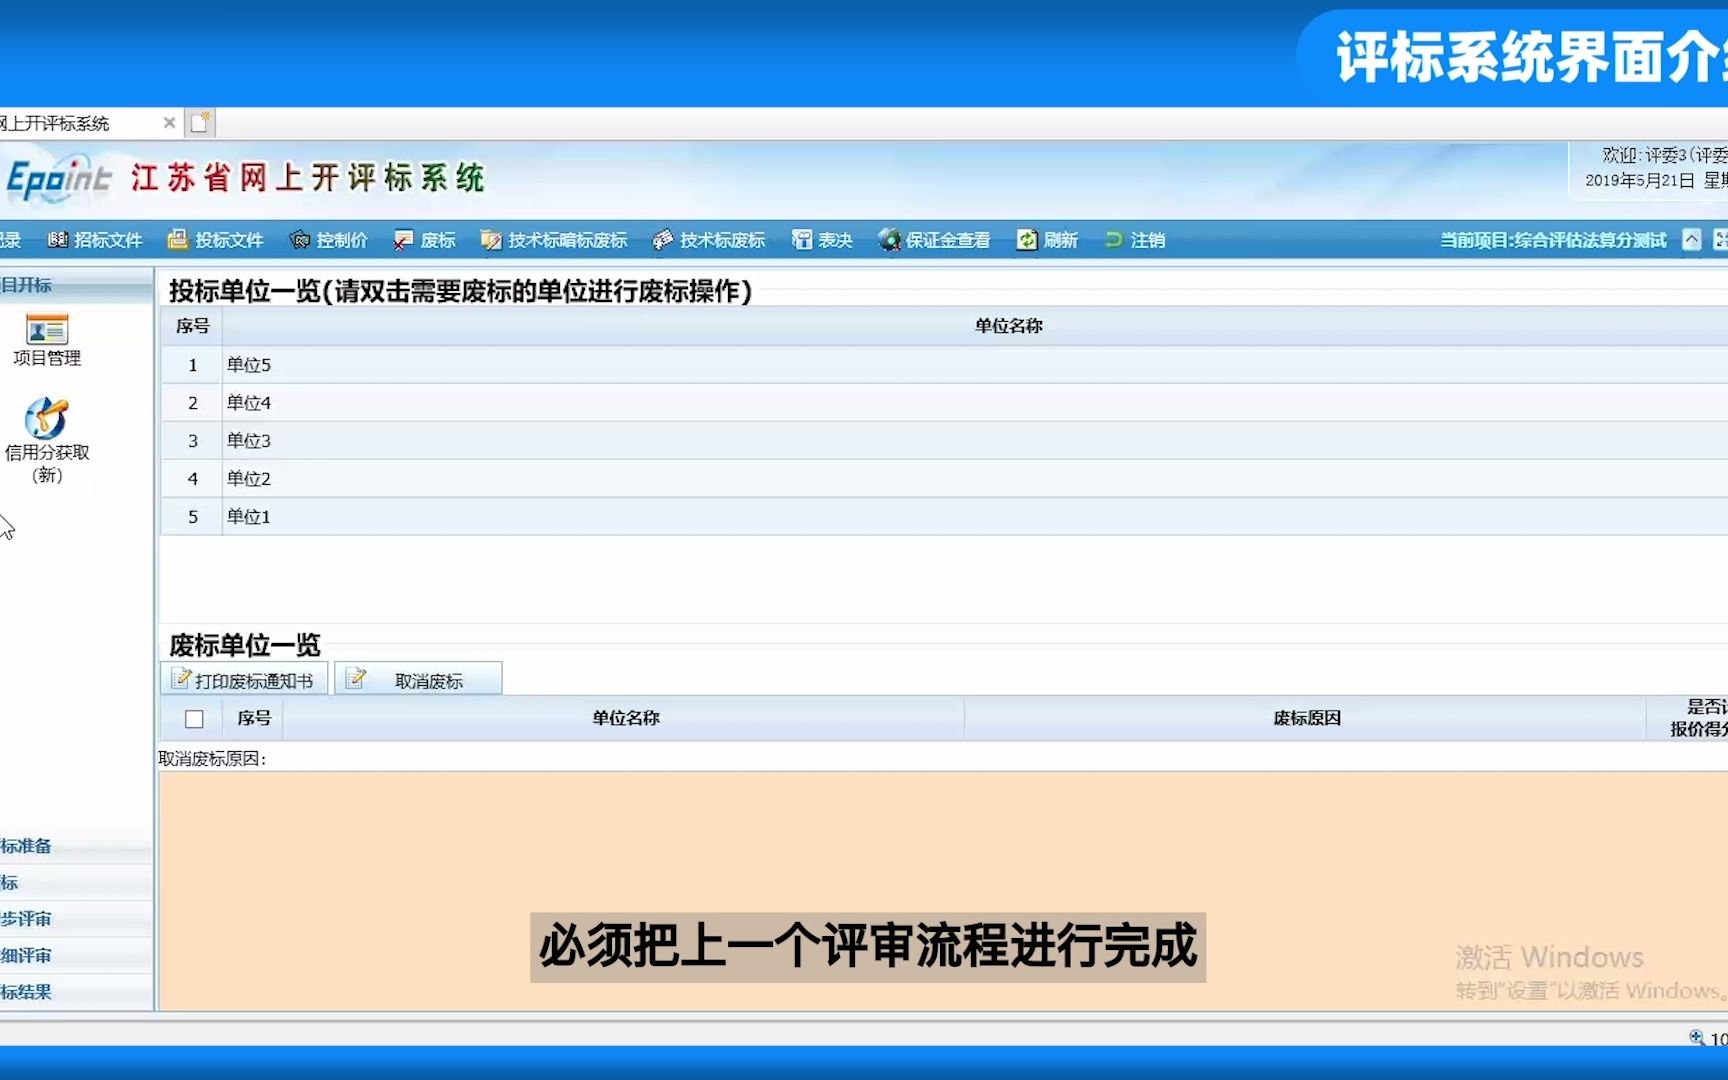Screen dimensions: 1728x1080
Task: Click the 刷新 refresh button
Action: [1048, 240]
